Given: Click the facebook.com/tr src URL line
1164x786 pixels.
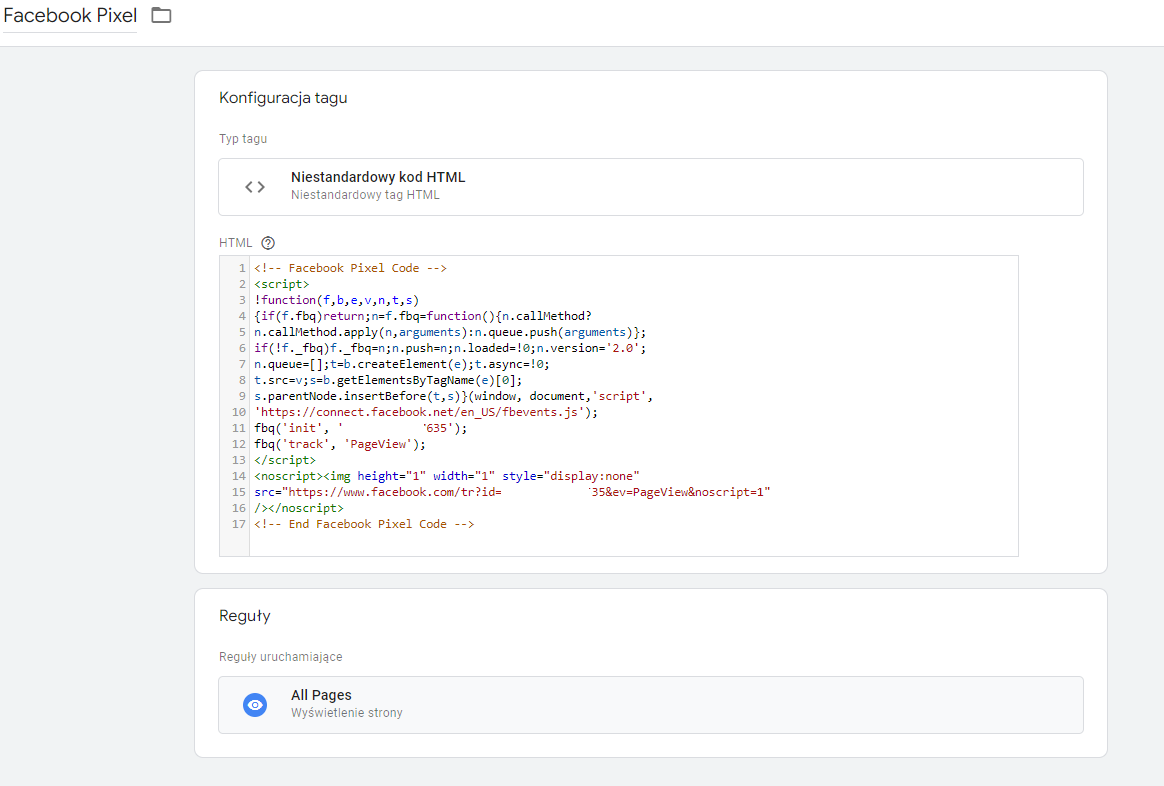Looking at the screenshot, I should [512, 492].
